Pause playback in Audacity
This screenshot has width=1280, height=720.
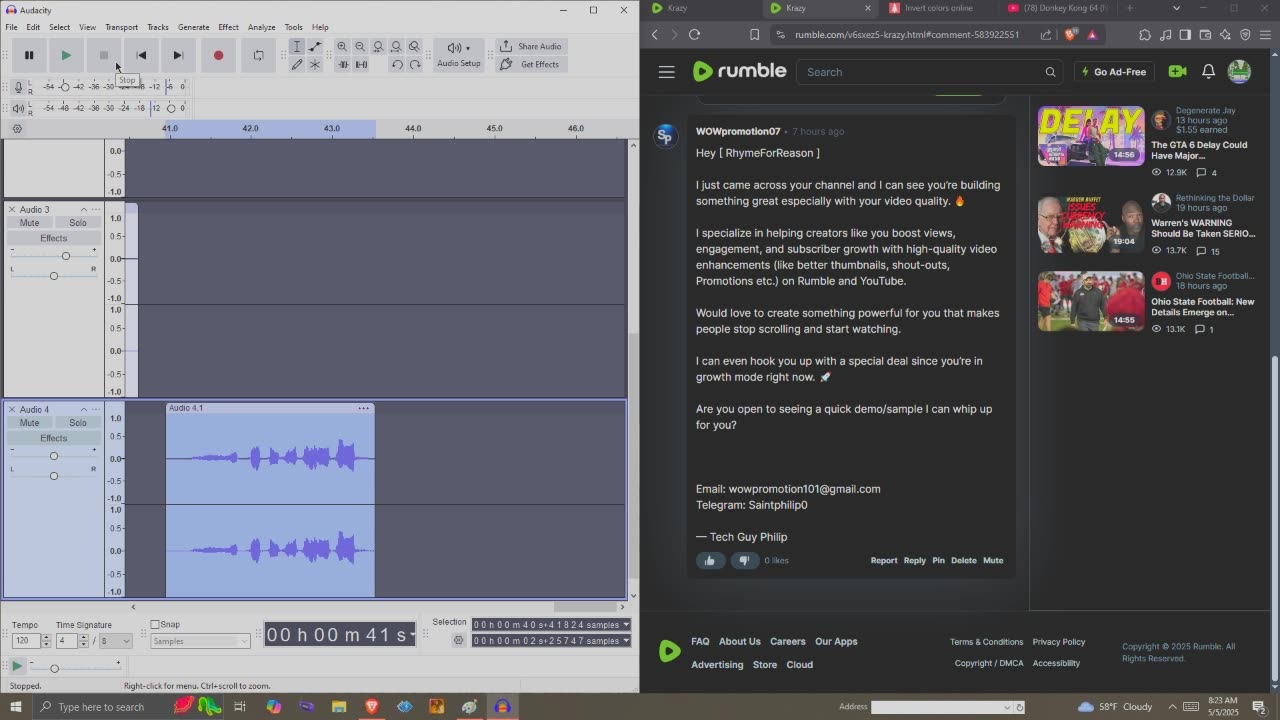(x=29, y=55)
